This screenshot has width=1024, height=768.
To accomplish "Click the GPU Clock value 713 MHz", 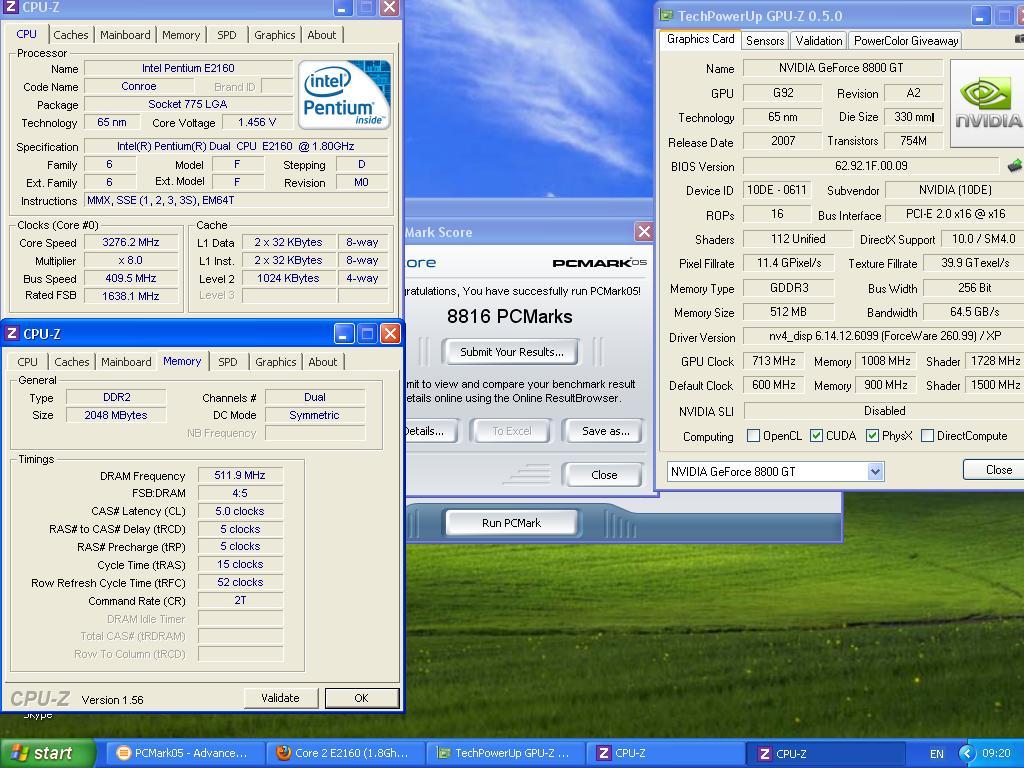I will click(x=774, y=360).
